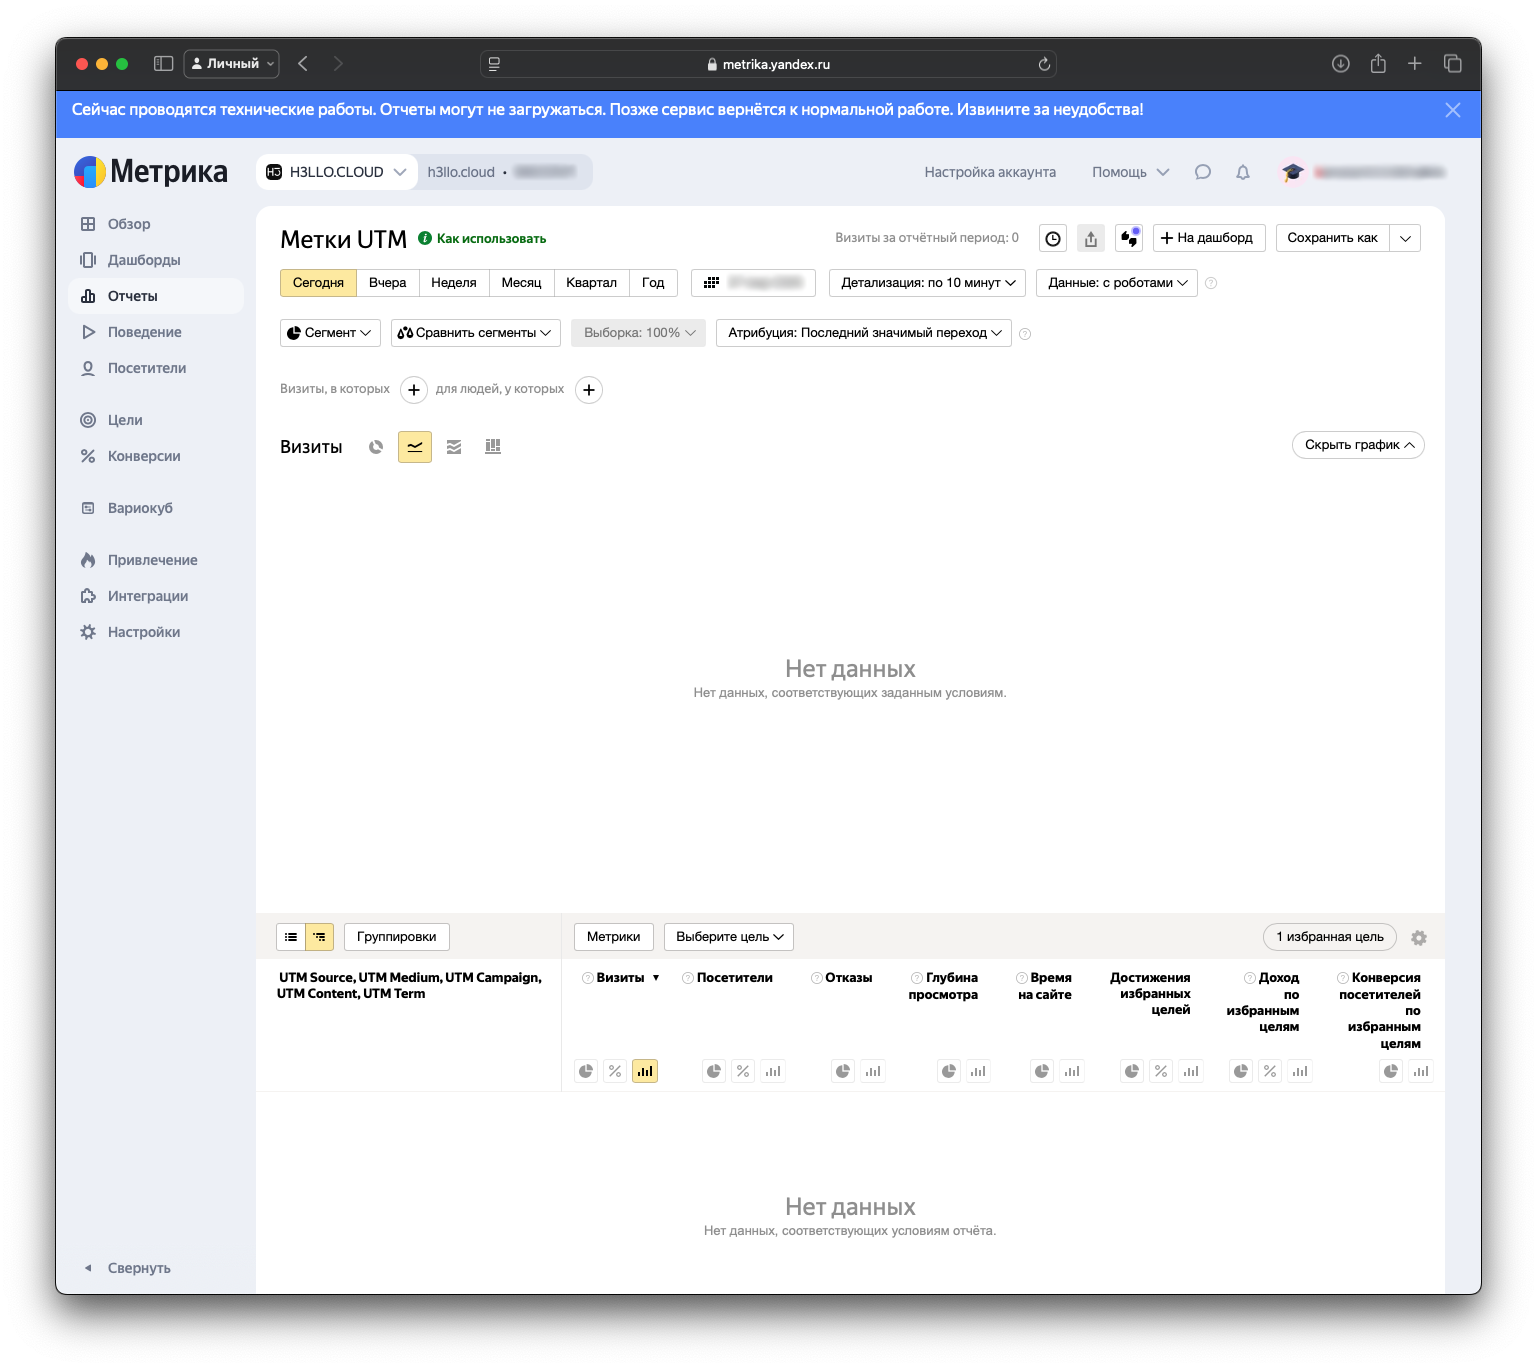Toggle the line chart view
Screen dimensions: 1537x1368
pyautogui.click(x=415, y=447)
